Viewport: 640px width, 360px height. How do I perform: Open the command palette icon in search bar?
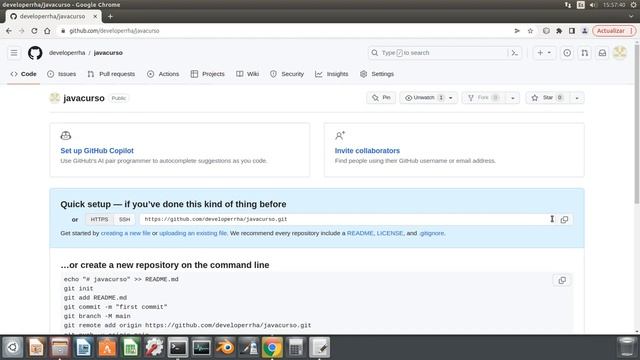[x=515, y=53]
